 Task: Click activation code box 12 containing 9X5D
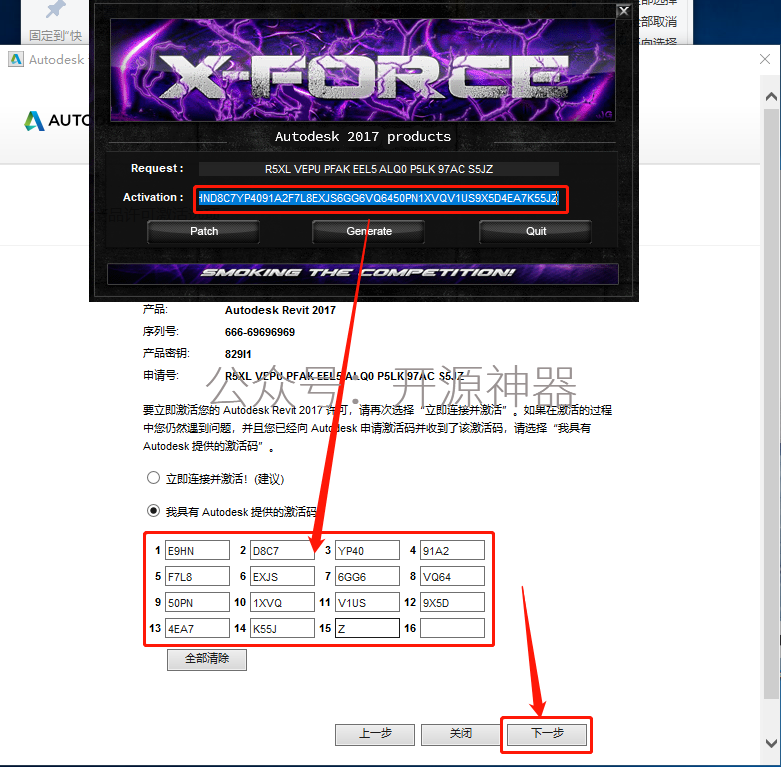(x=452, y=602)
